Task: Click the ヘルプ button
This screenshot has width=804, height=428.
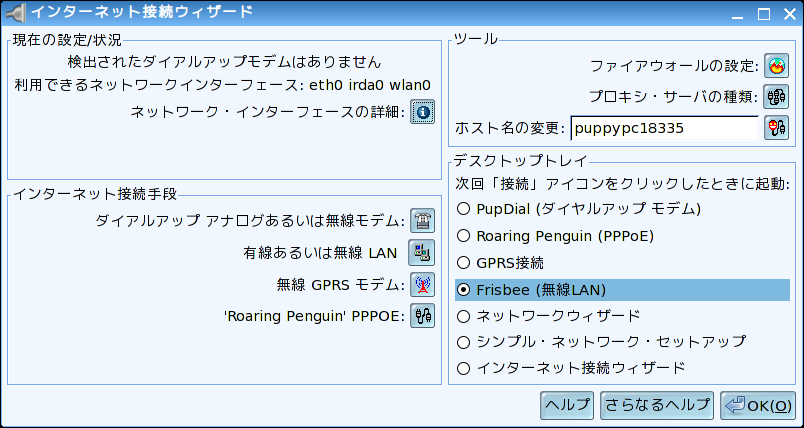Action: [567, 405]
